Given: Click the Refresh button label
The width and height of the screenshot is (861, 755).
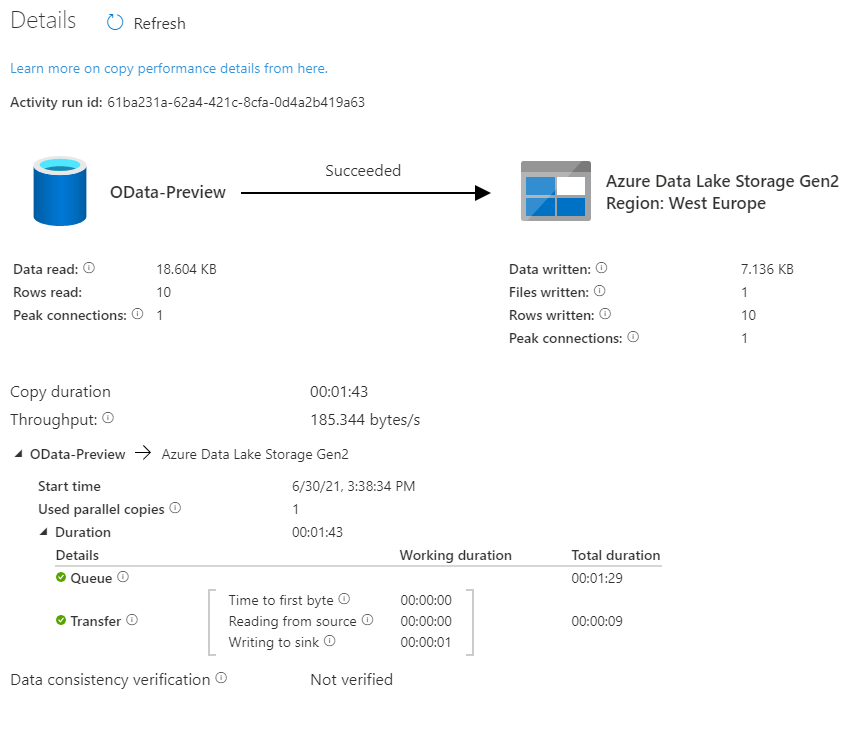Looking at the screenshot, I should (x=160, y=24).
